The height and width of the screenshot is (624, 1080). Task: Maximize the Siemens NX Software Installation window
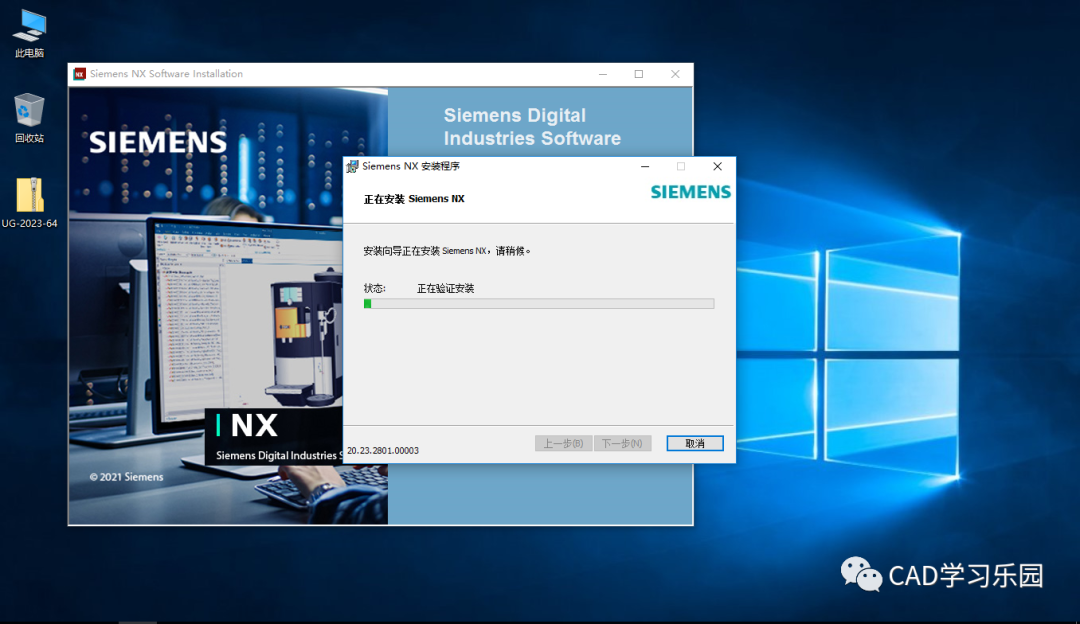(638, 74)
